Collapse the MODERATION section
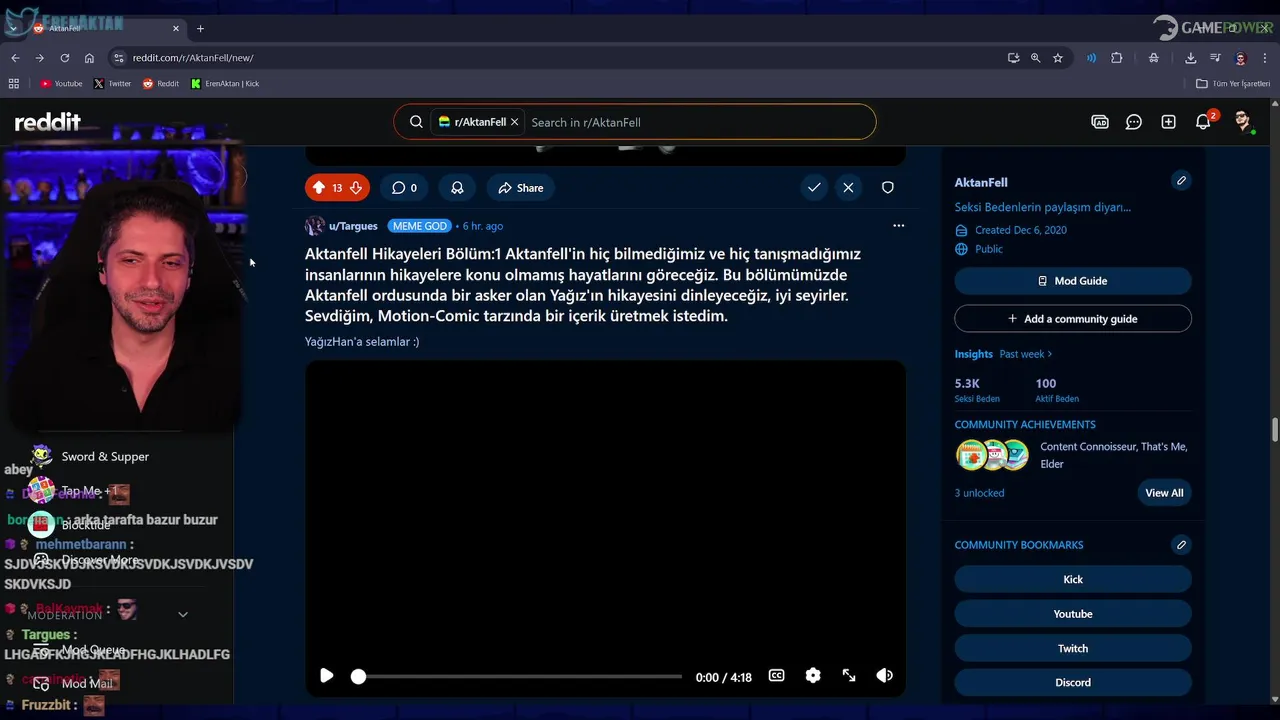 (183, 615)
